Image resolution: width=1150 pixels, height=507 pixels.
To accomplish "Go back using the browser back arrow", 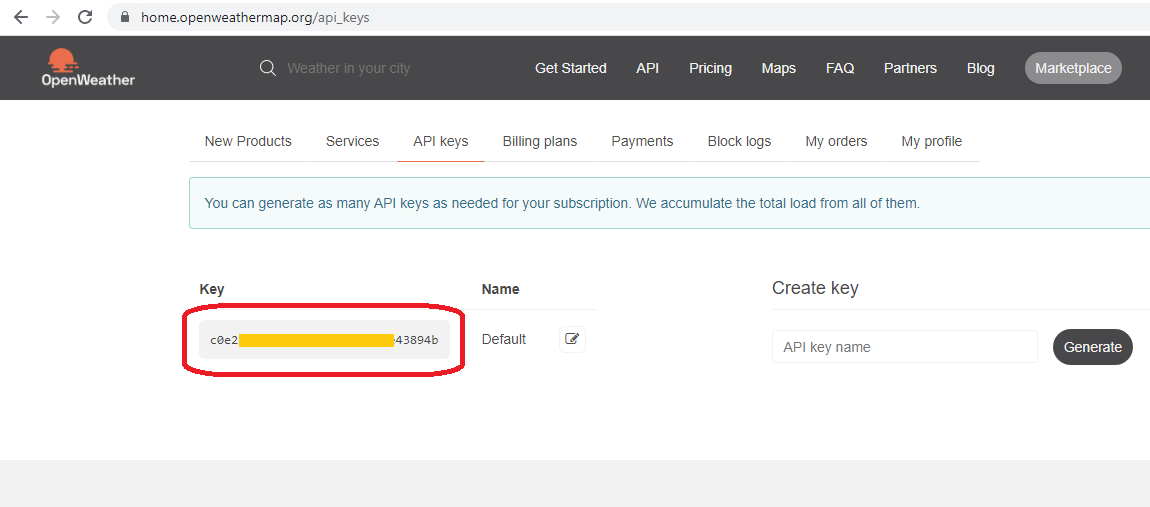I will tap(21, 17).
